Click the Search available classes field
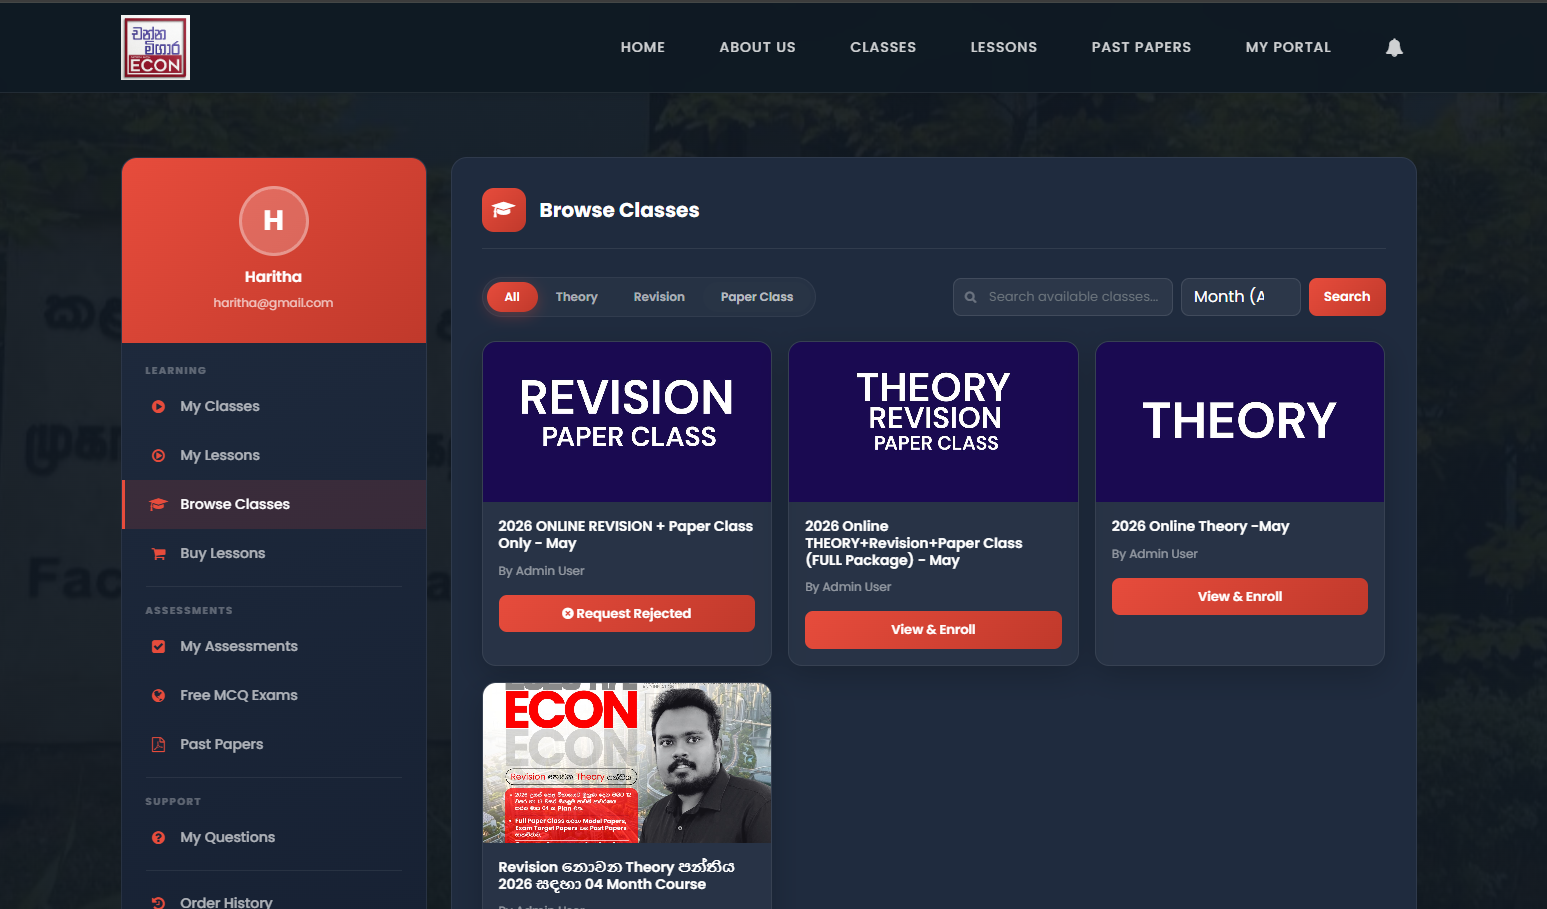 (x=1062, y=297)
